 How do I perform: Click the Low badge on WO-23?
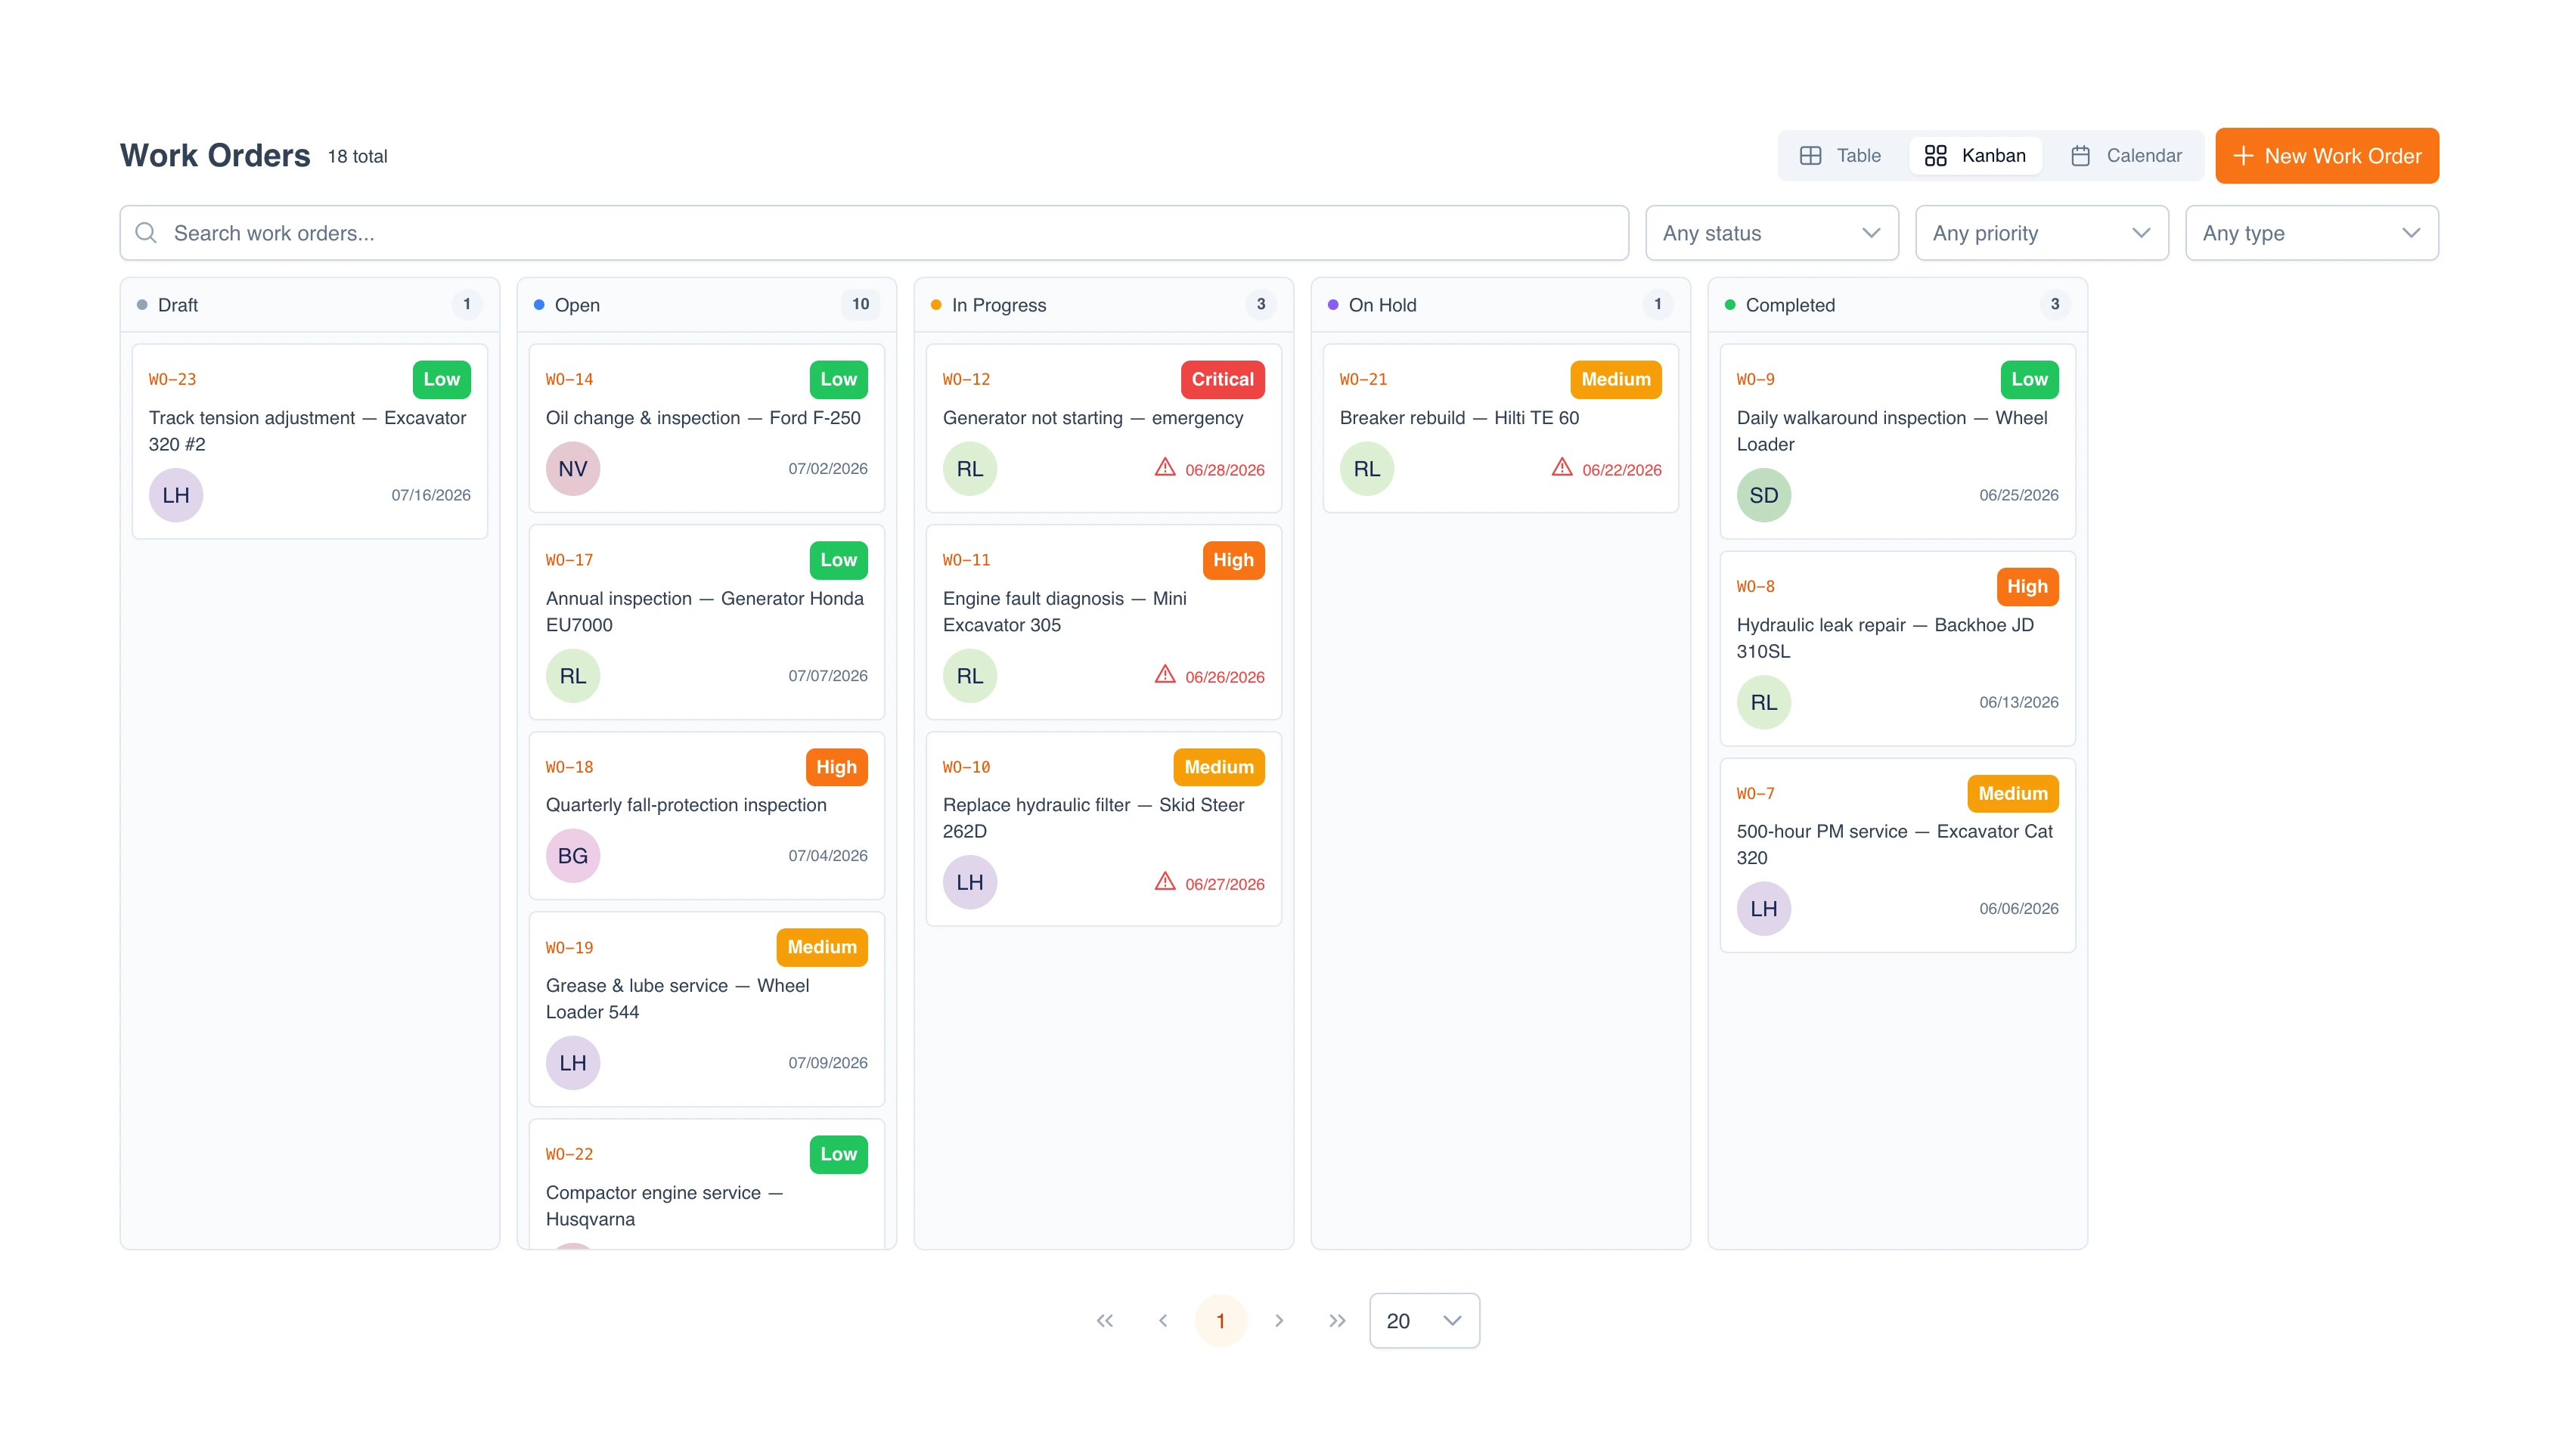tap(441, 380)
